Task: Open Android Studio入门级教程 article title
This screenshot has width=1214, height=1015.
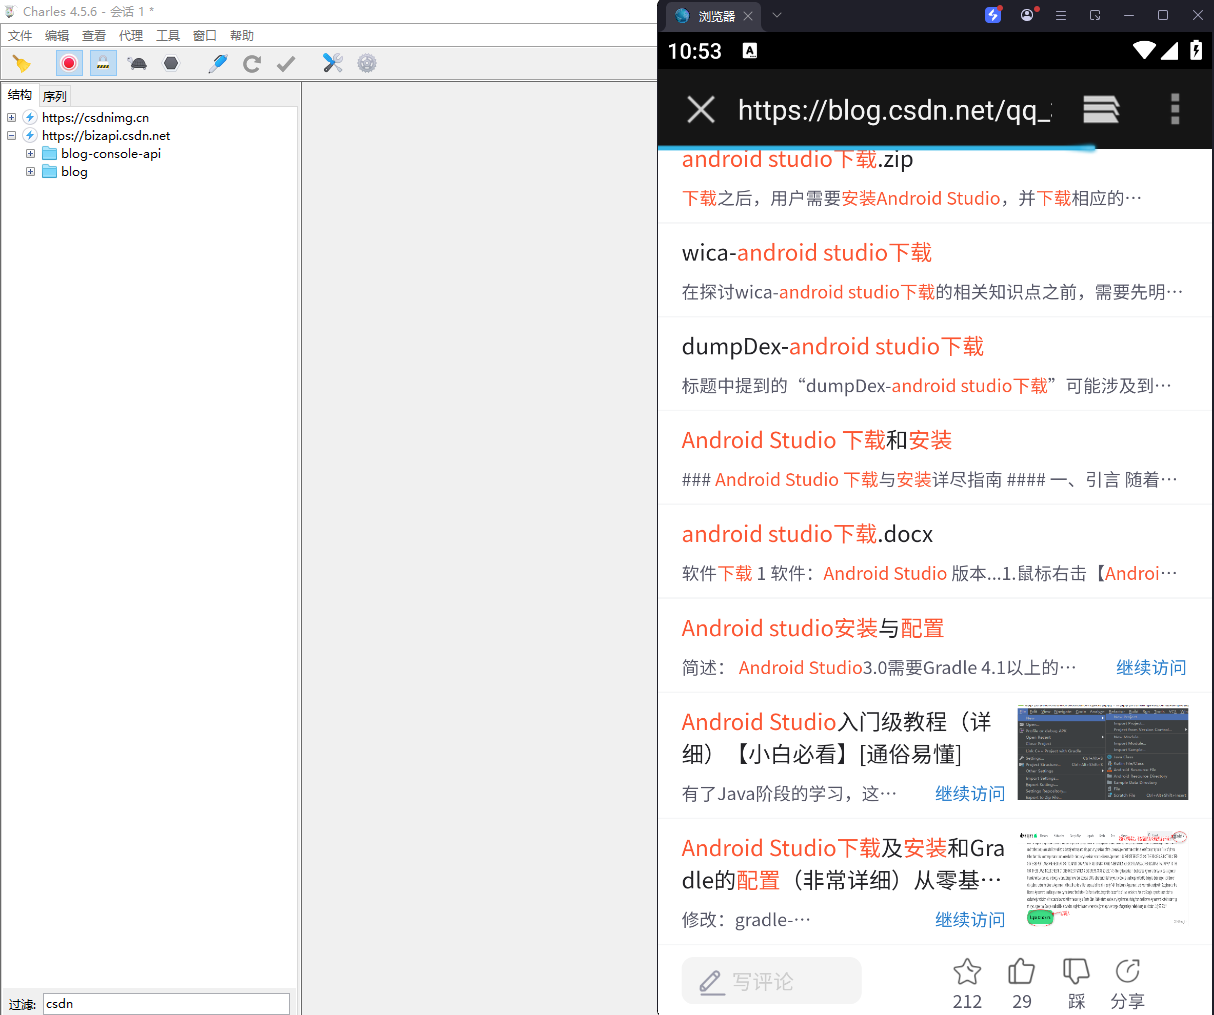Action: pos(837,738)
